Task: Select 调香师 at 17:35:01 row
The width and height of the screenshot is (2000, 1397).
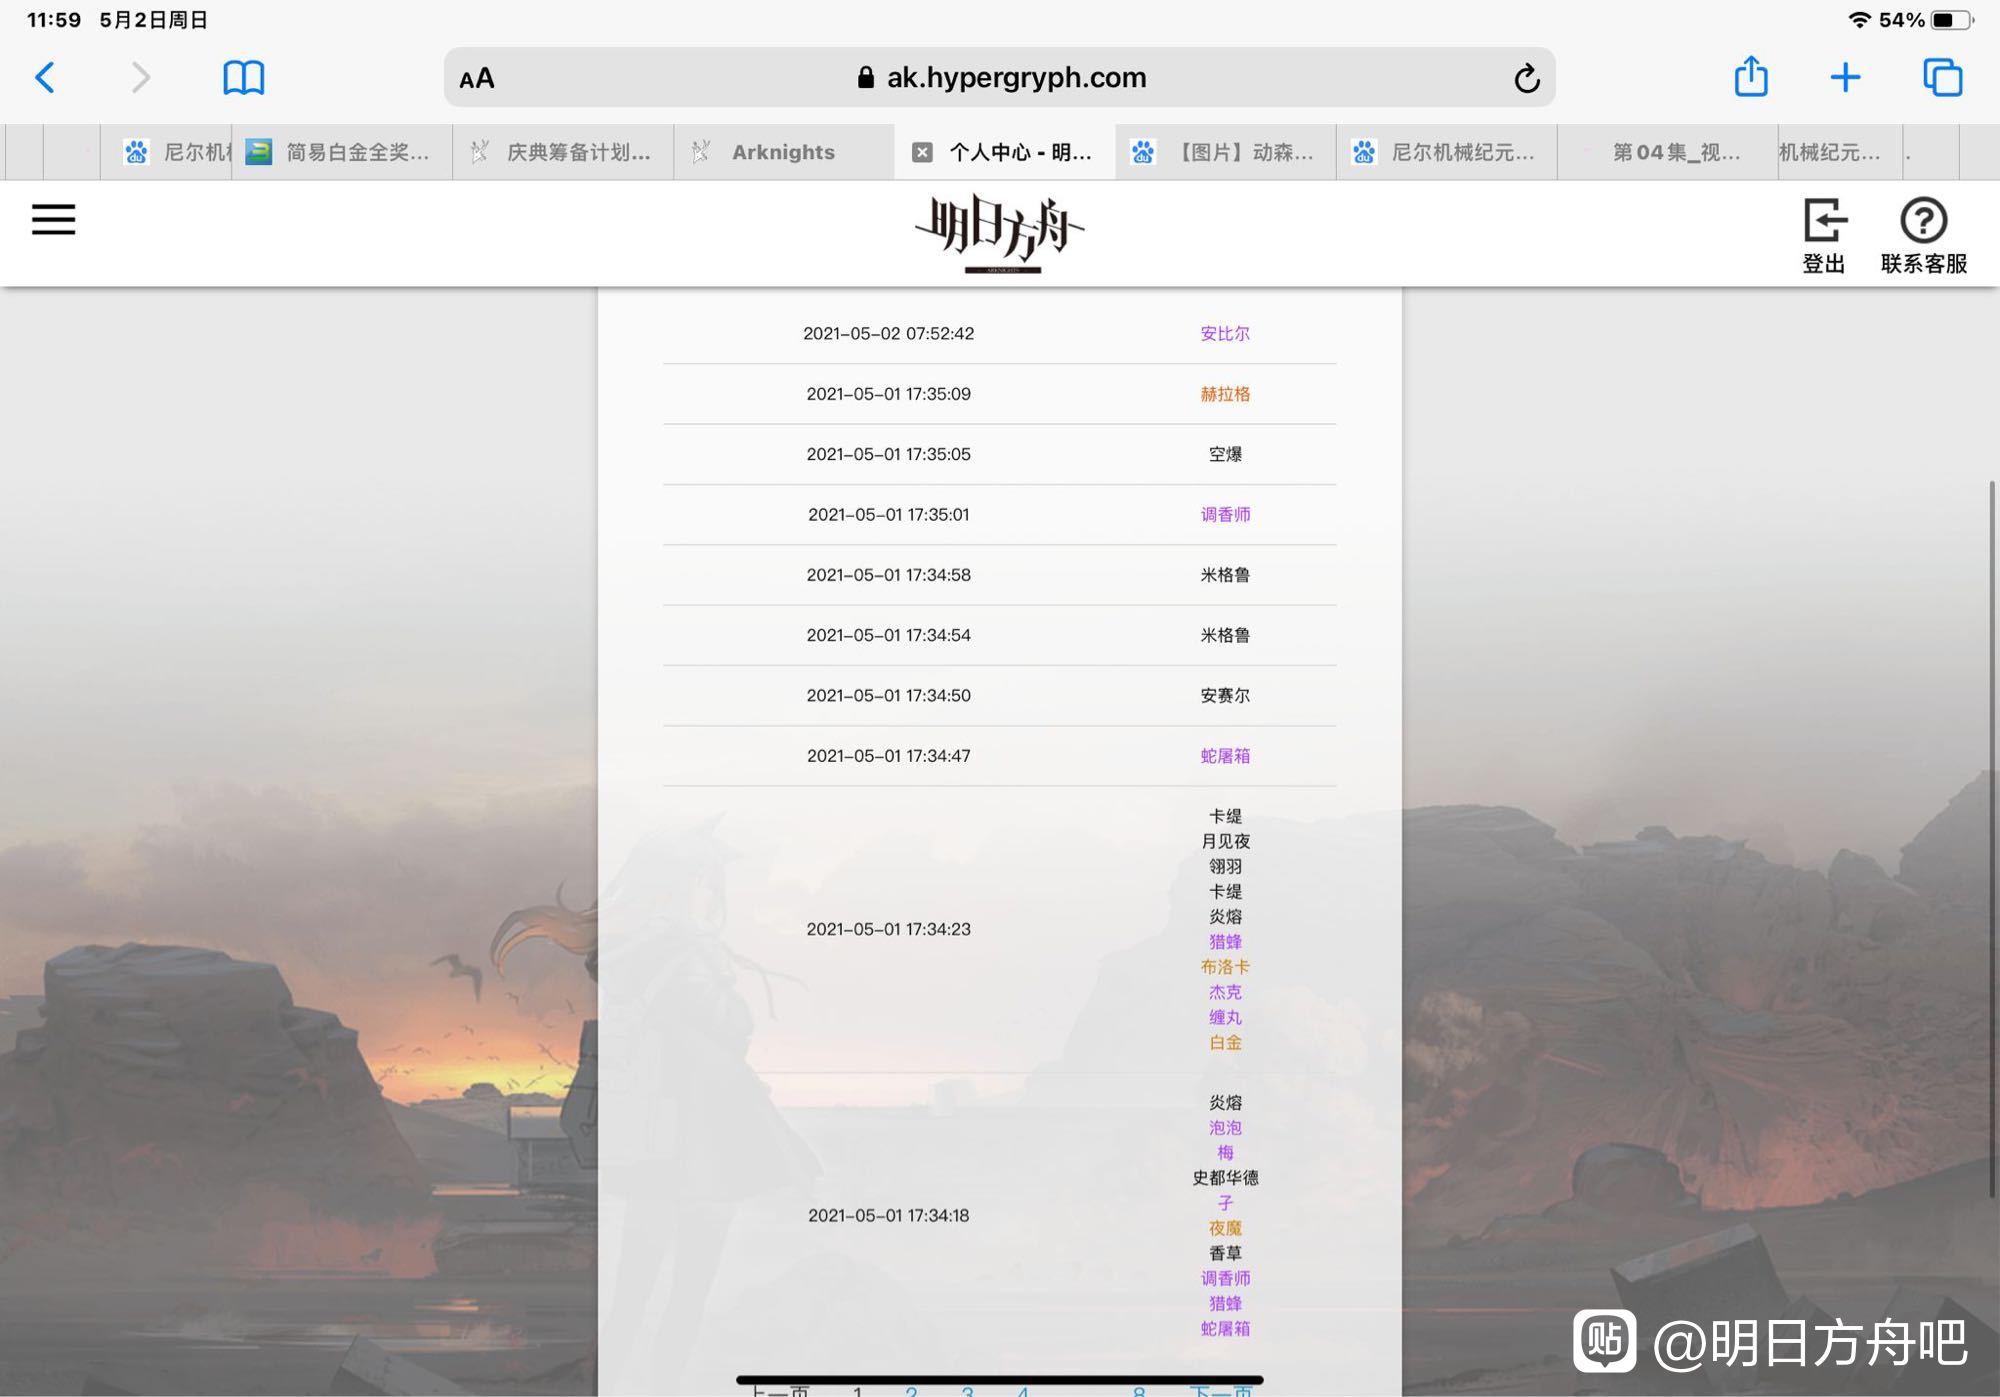Action: click(x=1225, y=515)
